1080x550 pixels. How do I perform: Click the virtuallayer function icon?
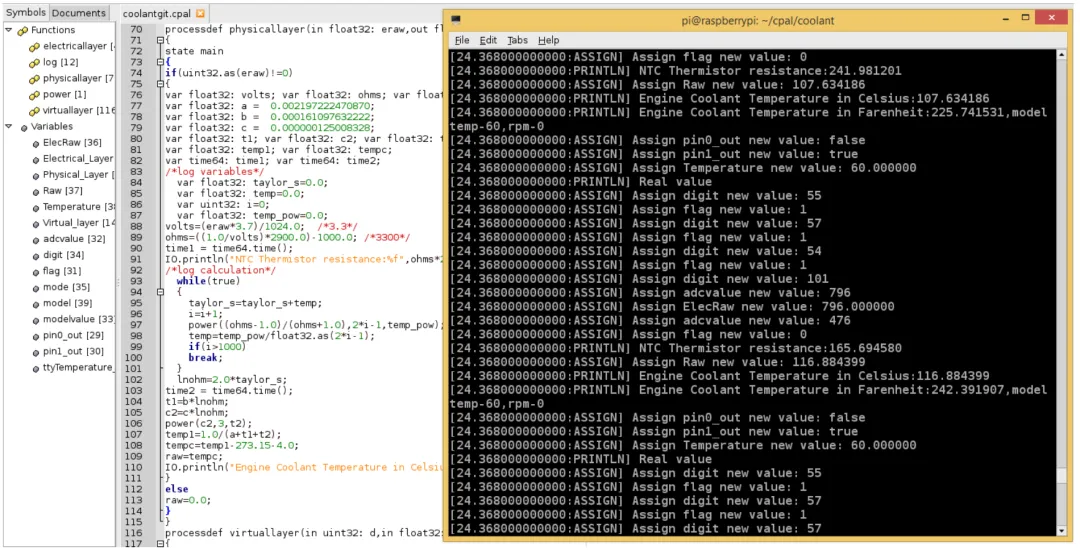click(34, 110)
